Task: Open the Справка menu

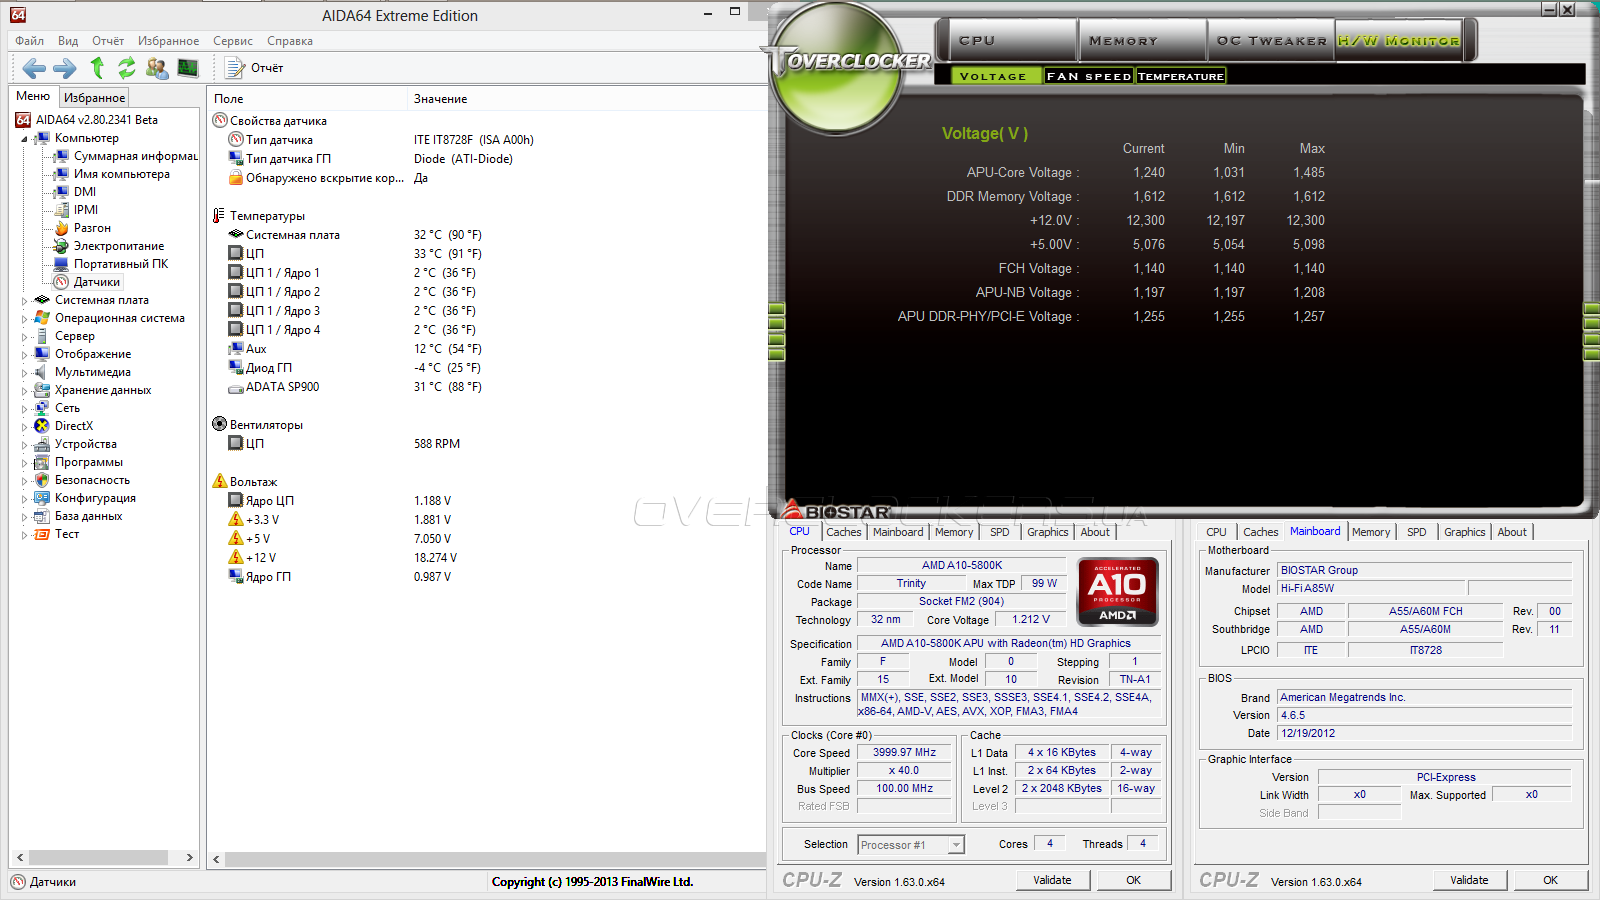Action: click(290, 41)
